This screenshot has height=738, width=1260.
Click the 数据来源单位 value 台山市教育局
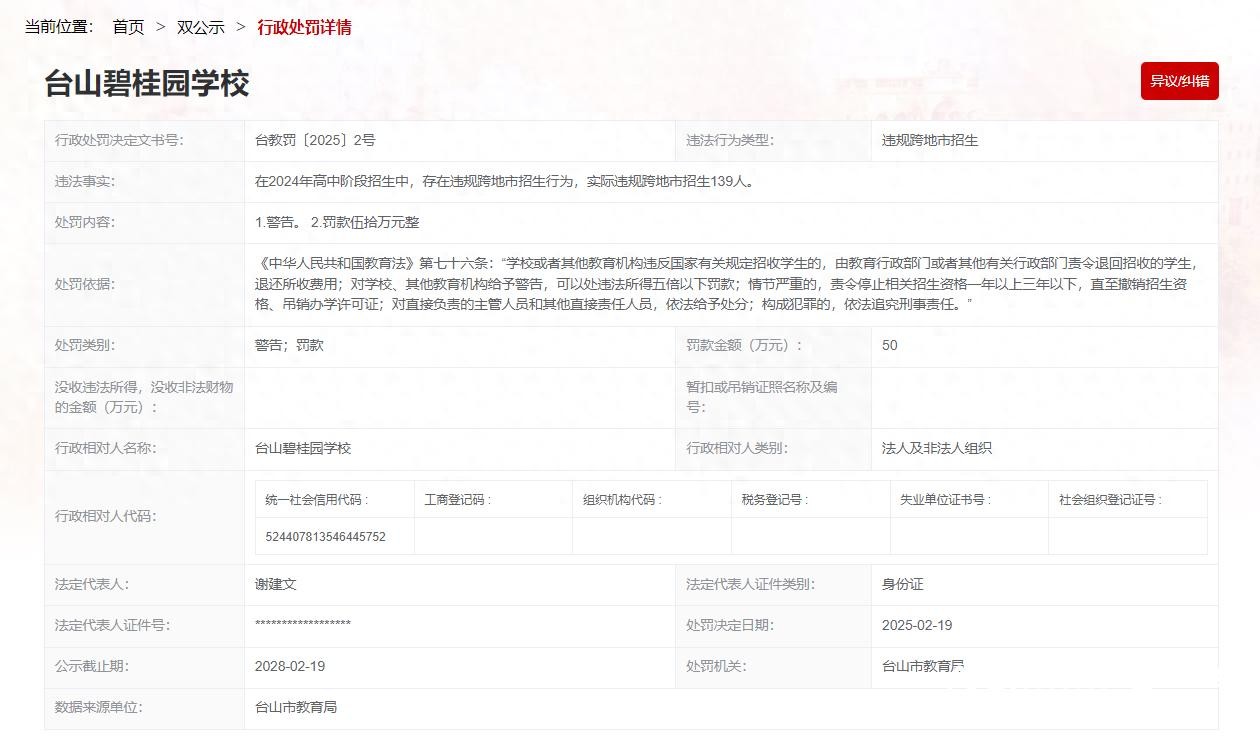296,707
